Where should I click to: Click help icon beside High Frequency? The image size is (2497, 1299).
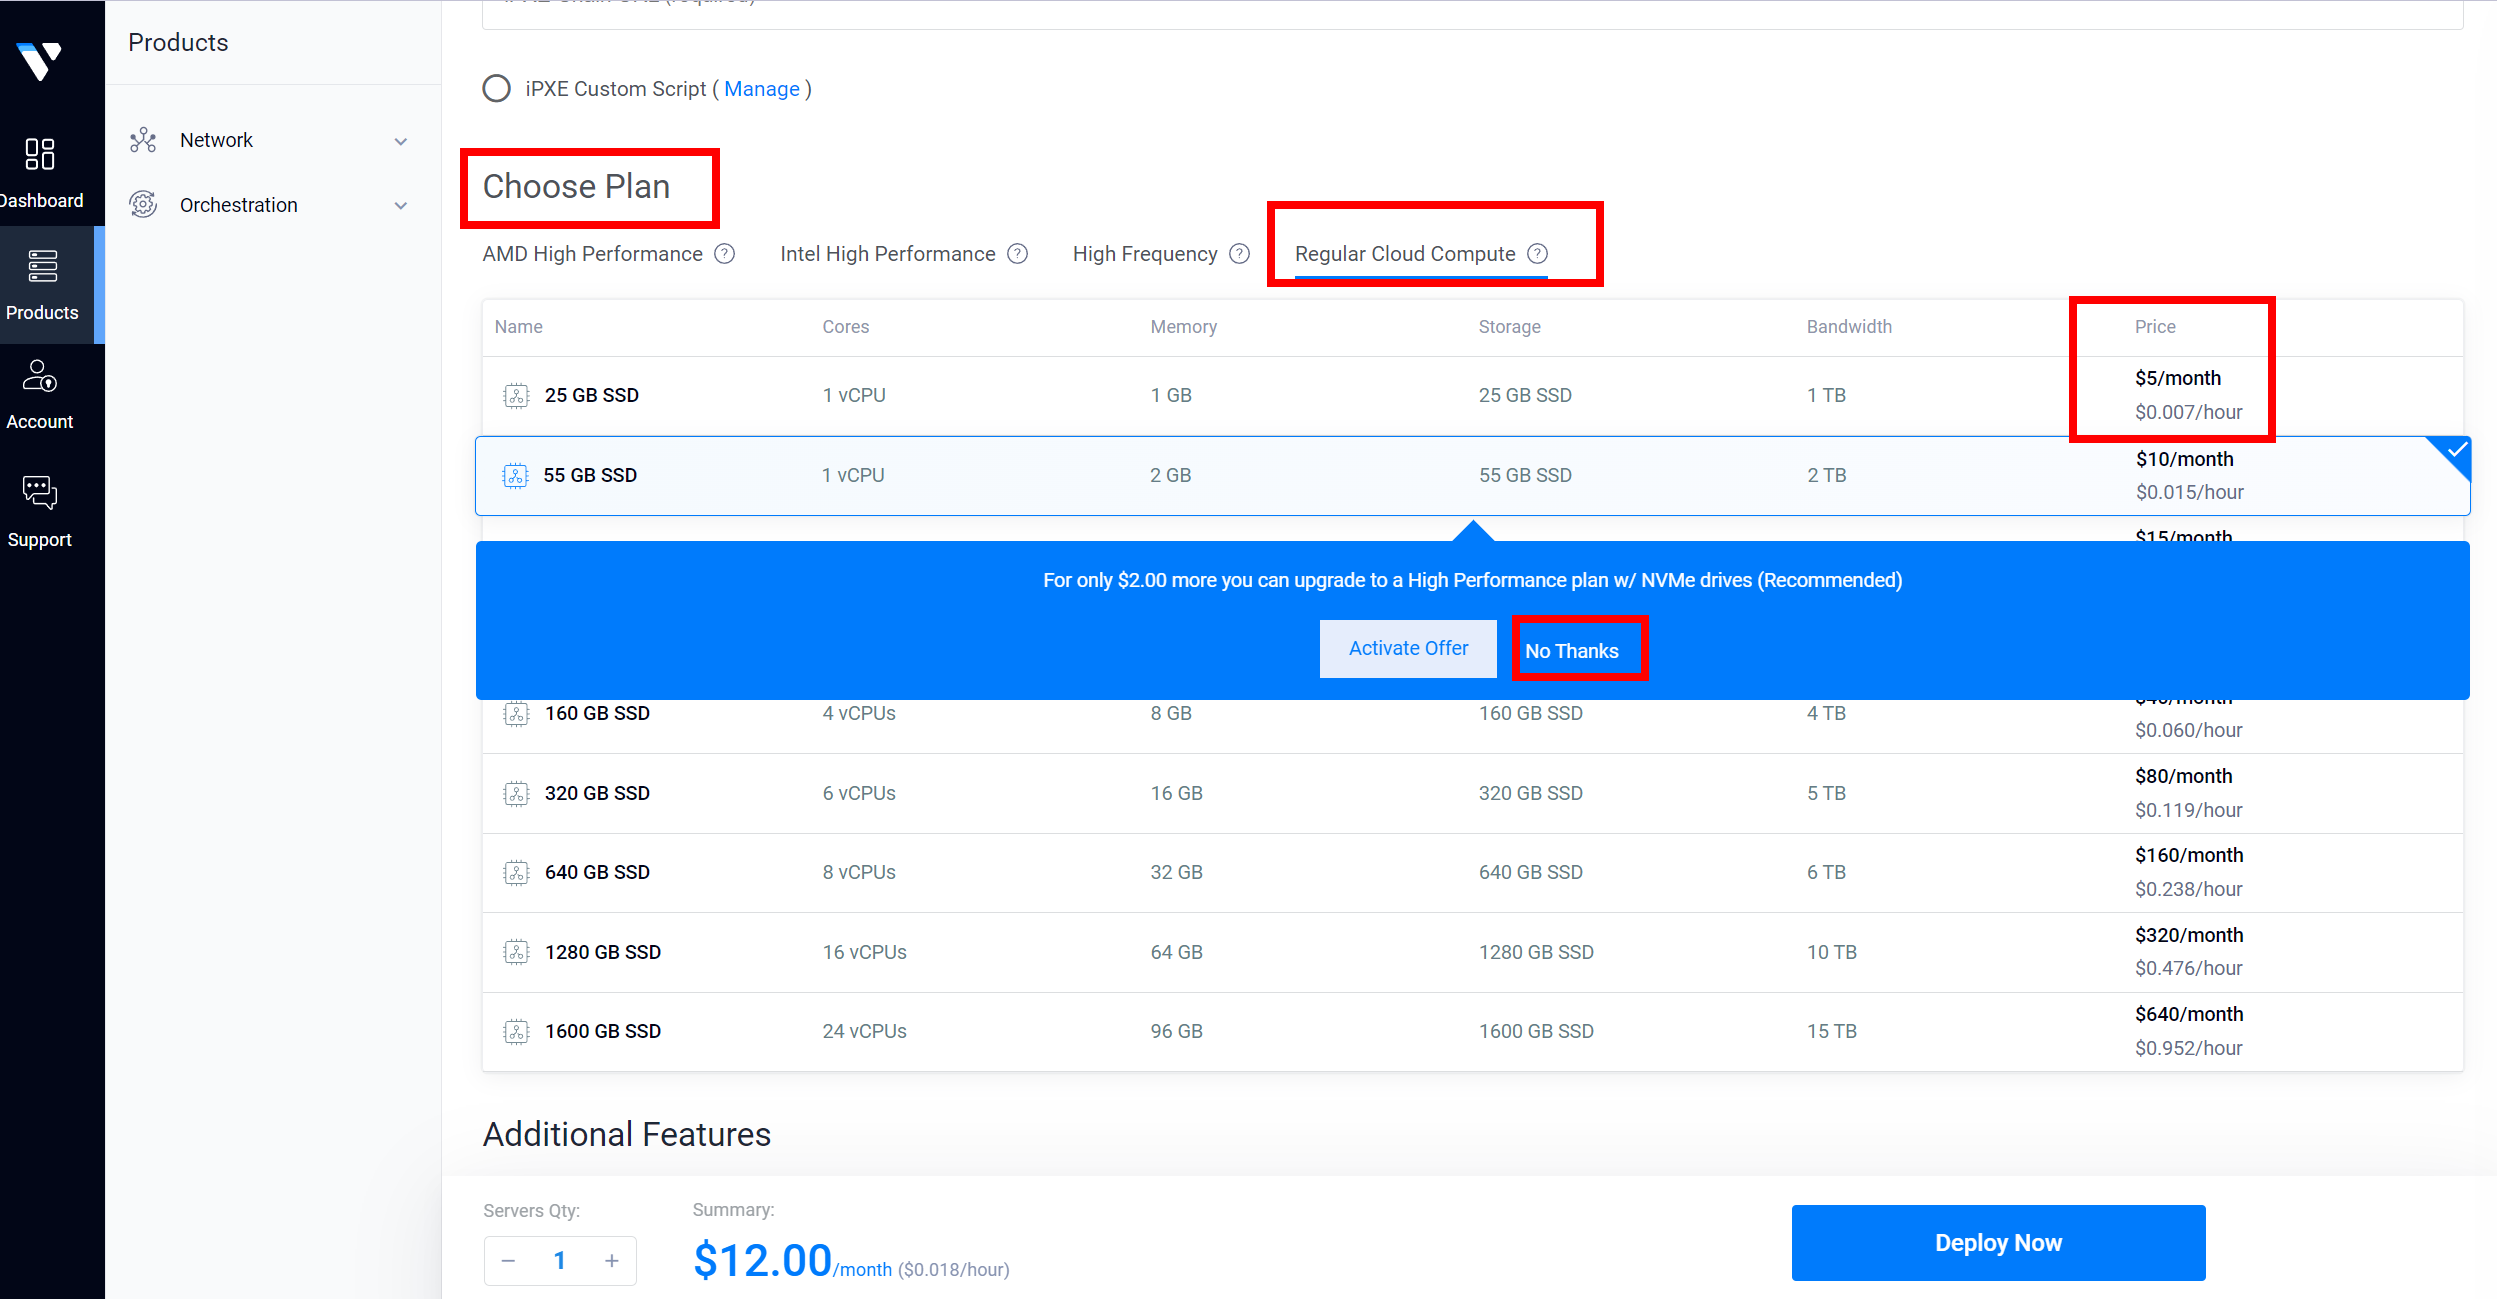point(1239,254)
